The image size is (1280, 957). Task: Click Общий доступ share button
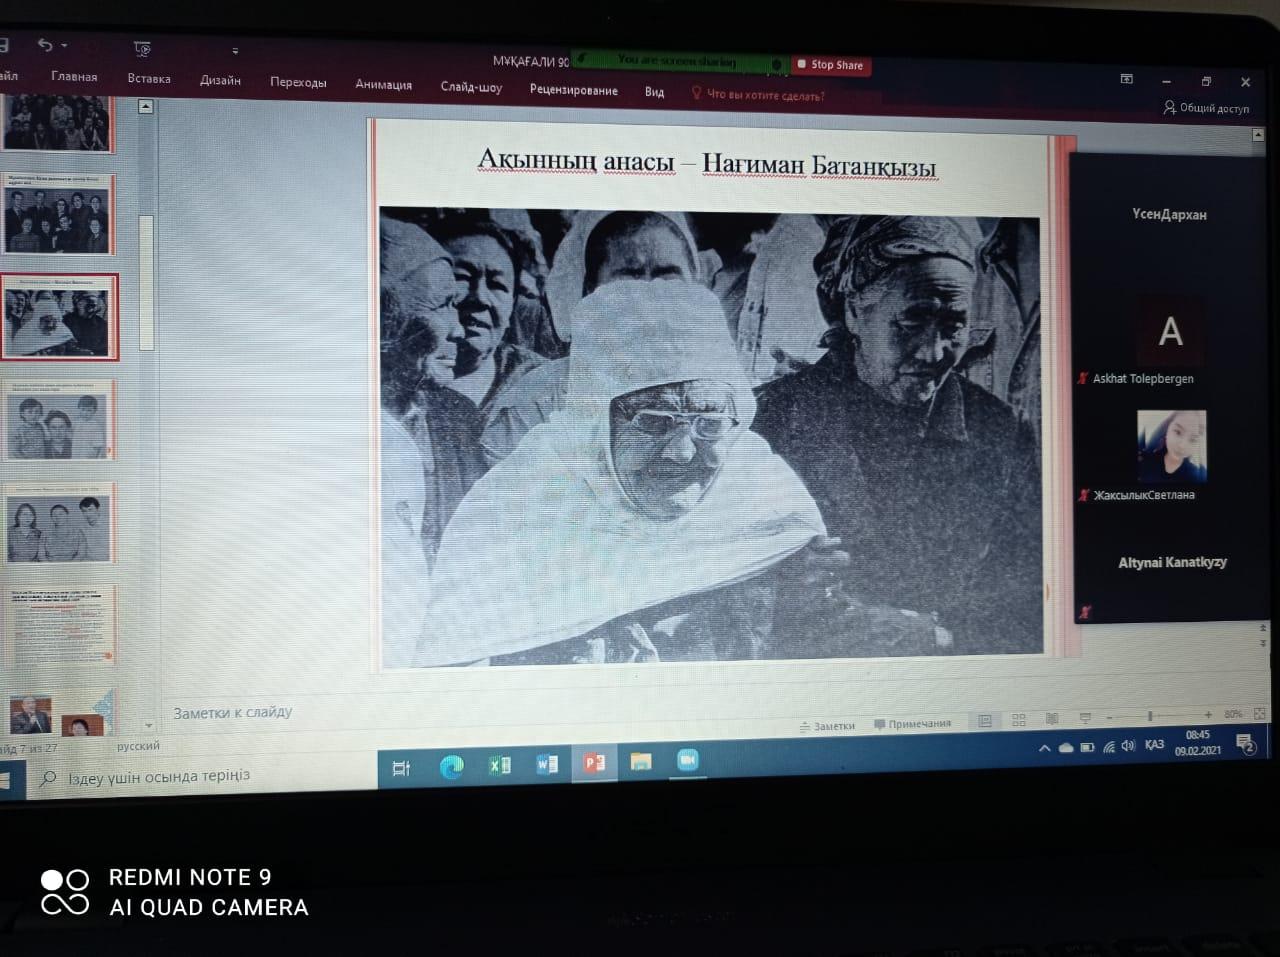[1206, 108]
